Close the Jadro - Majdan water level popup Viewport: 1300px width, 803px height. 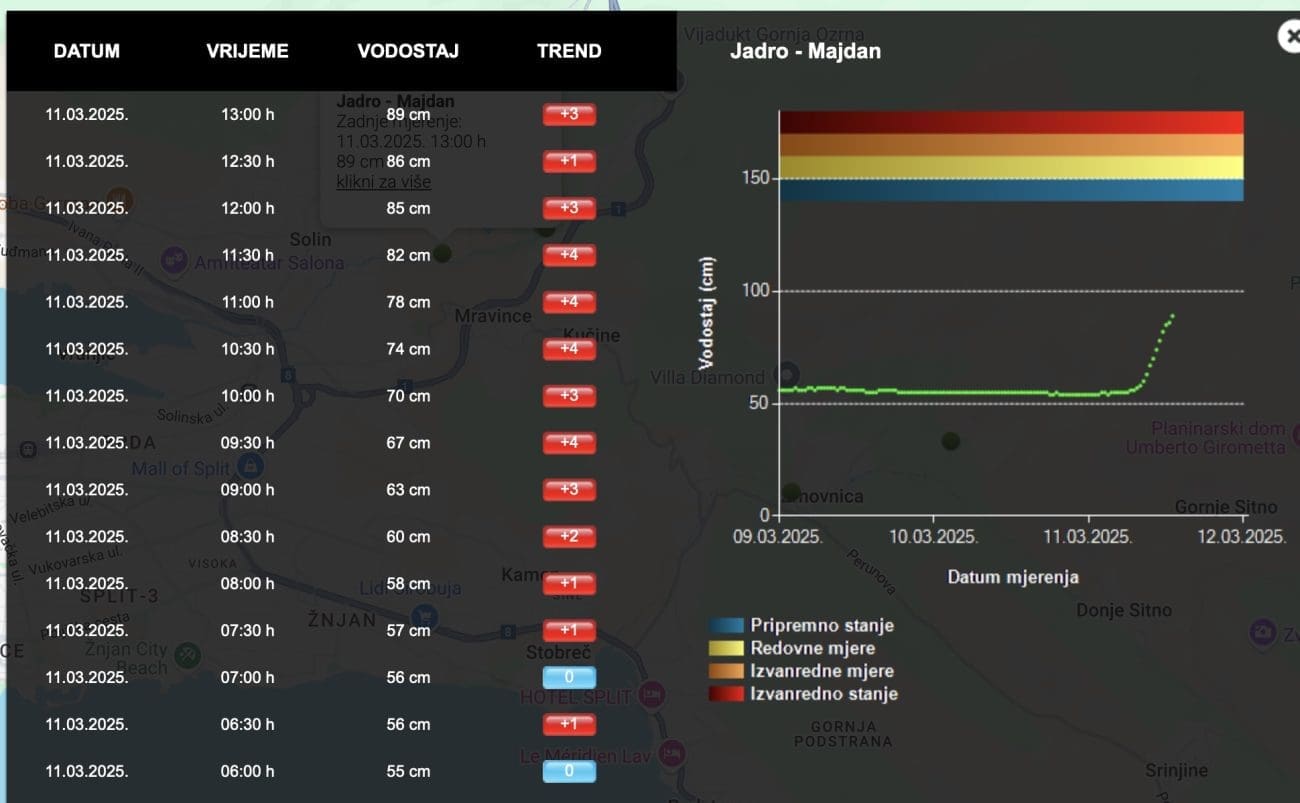pos(1289,37)
